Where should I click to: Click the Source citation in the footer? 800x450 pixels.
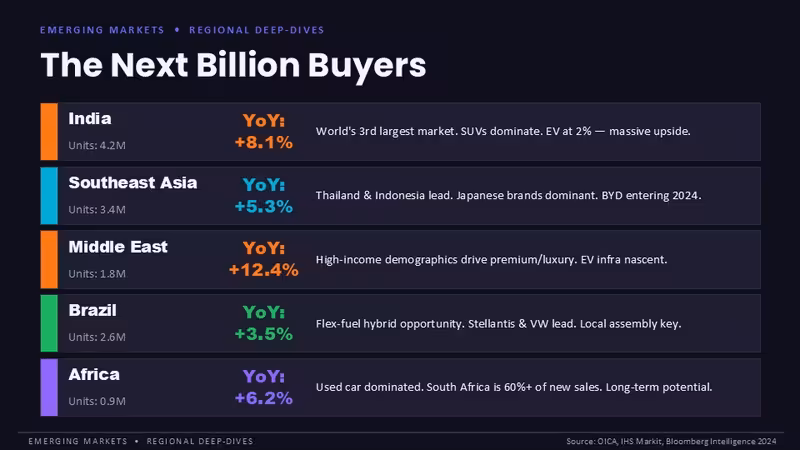[671, 441]
